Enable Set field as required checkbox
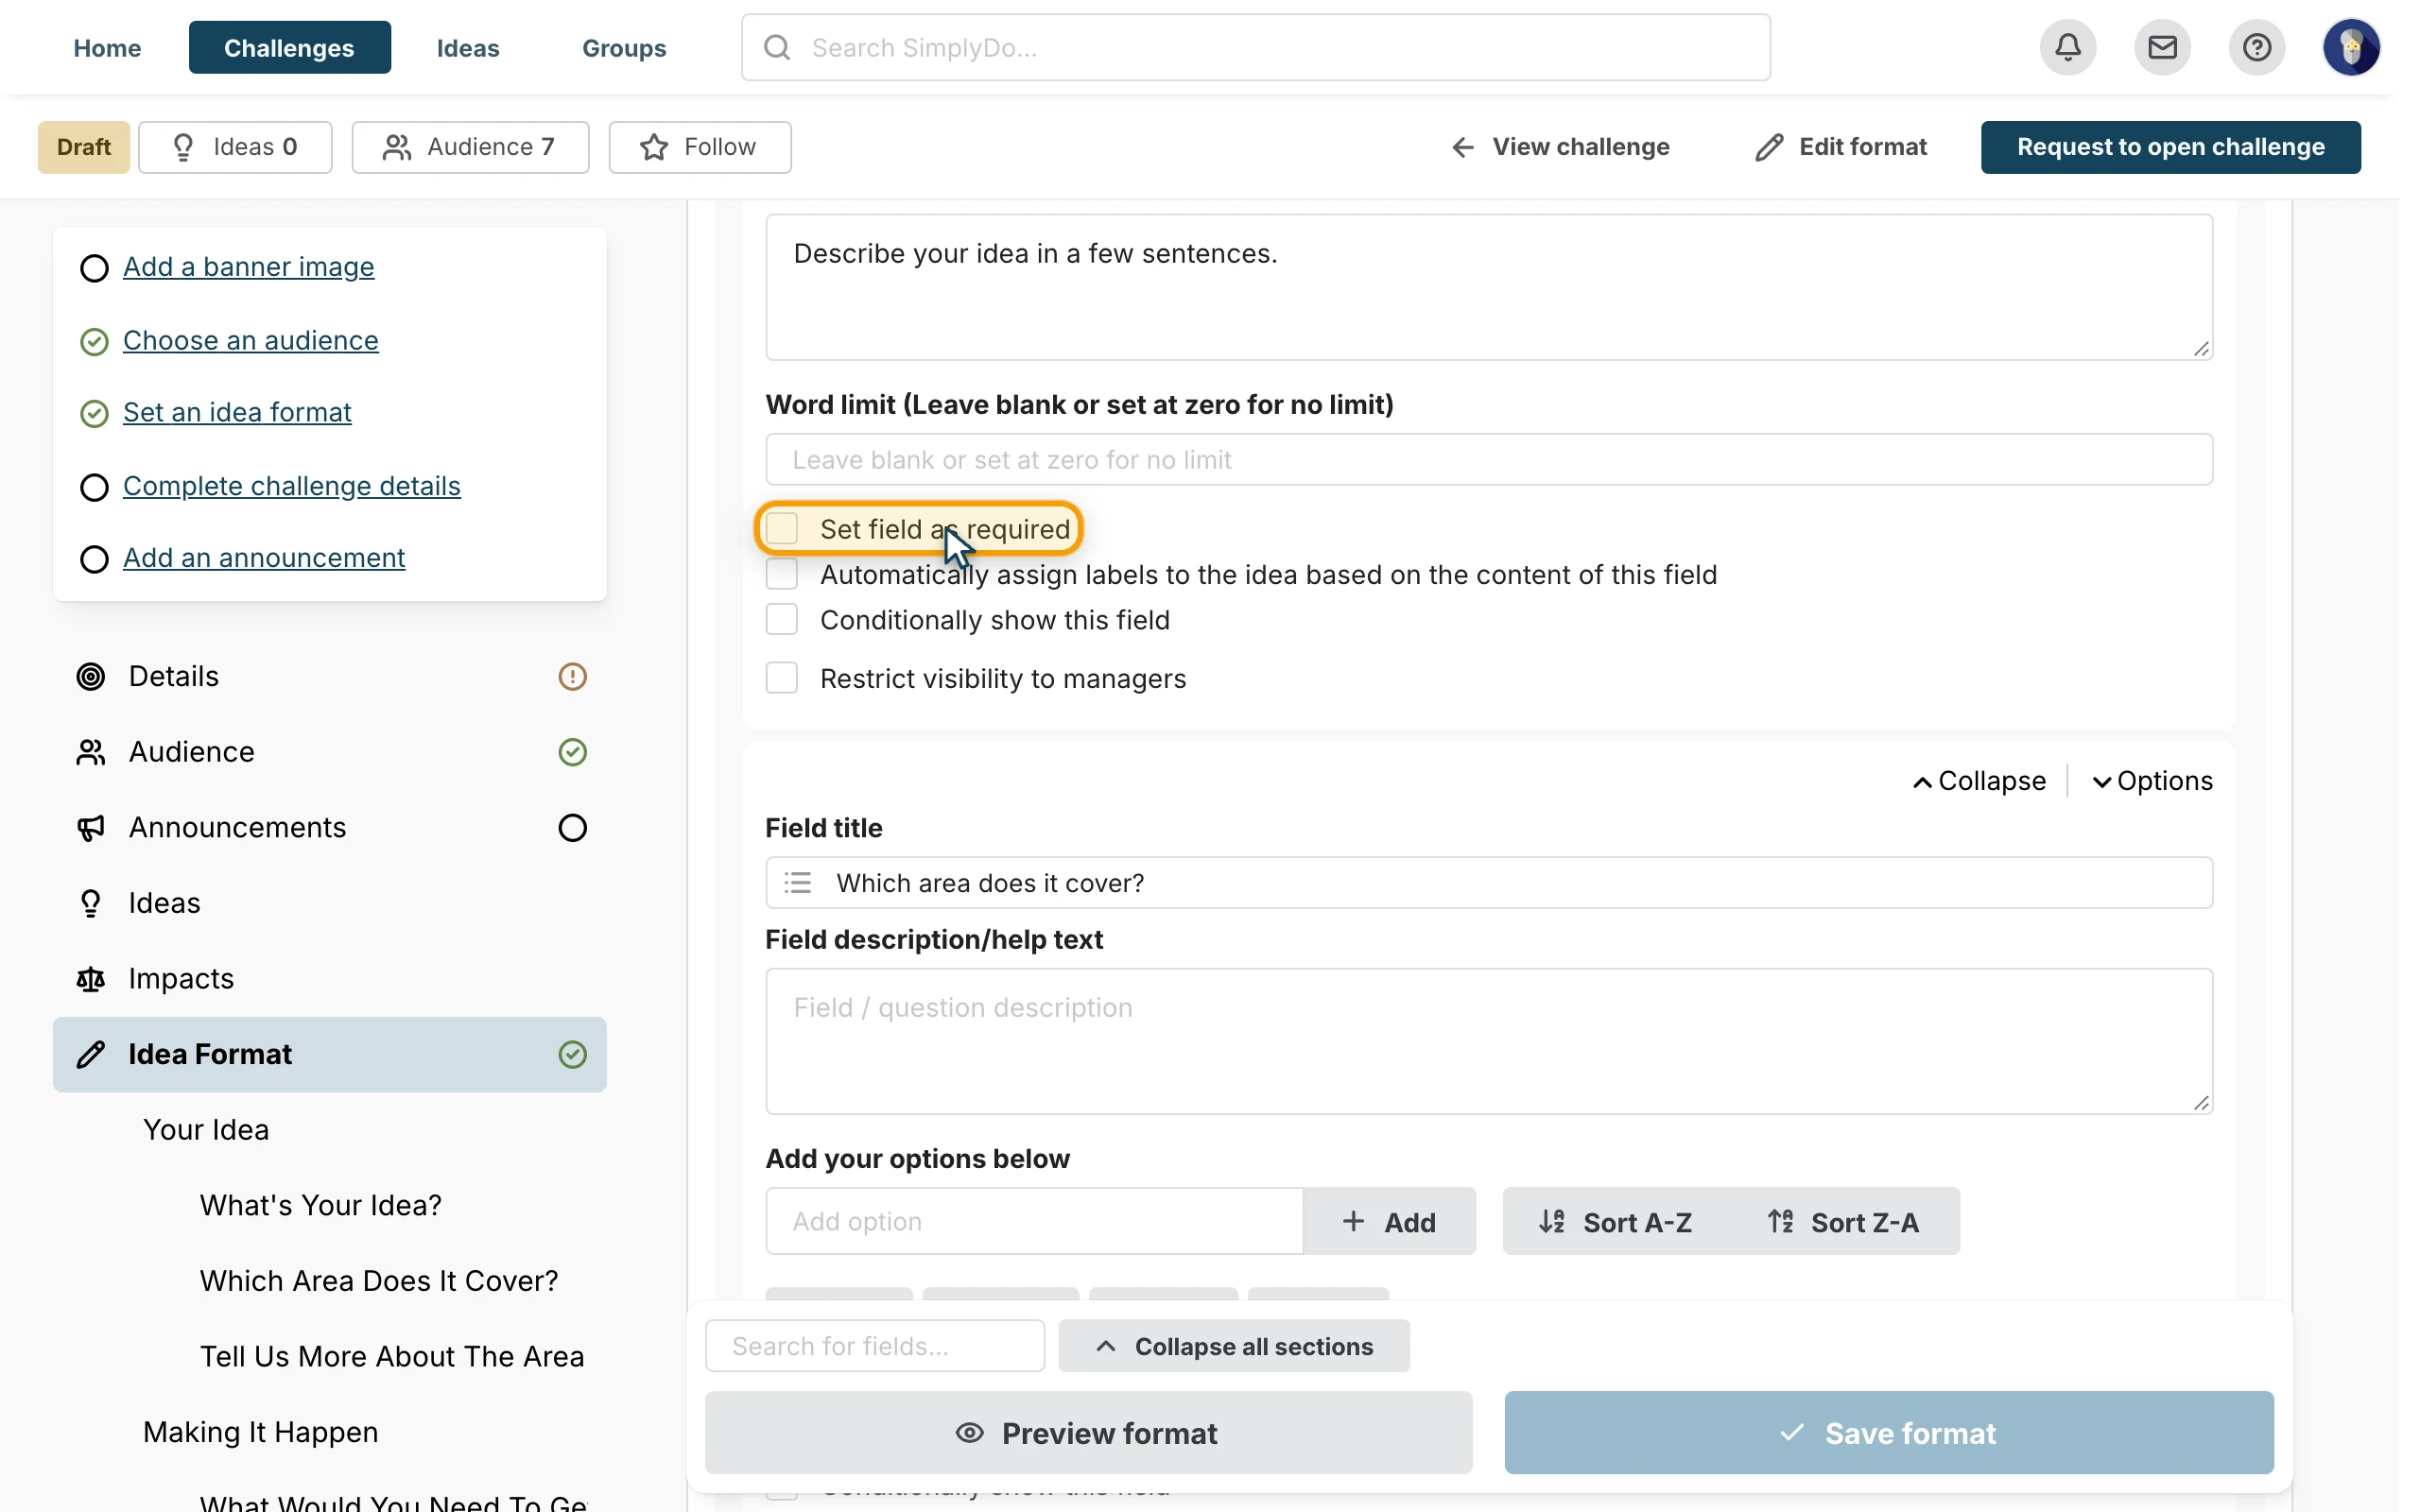 pyautogui.click(x=782, y=529)
